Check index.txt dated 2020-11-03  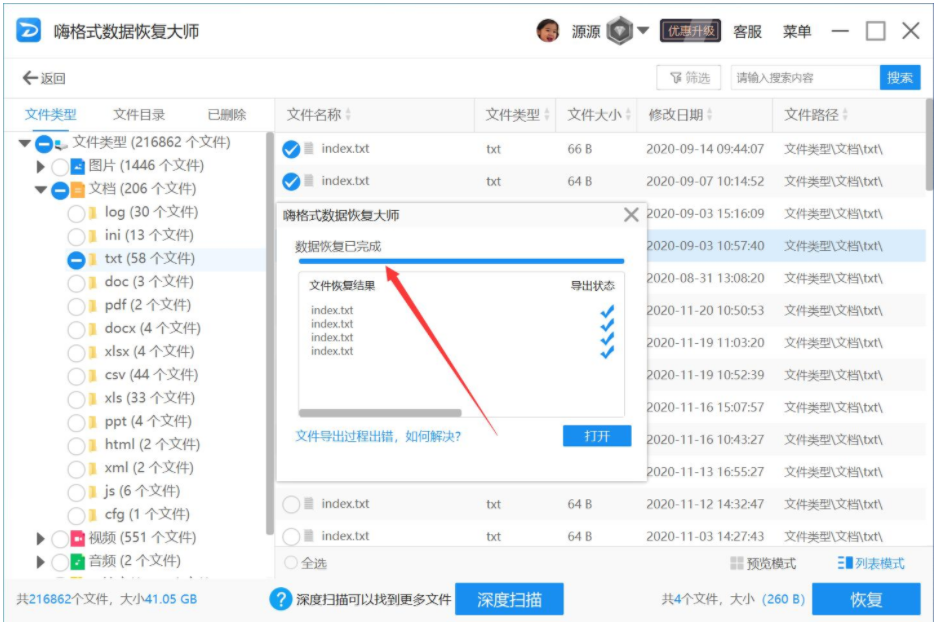pyautogui.click(x=291, y=537)
